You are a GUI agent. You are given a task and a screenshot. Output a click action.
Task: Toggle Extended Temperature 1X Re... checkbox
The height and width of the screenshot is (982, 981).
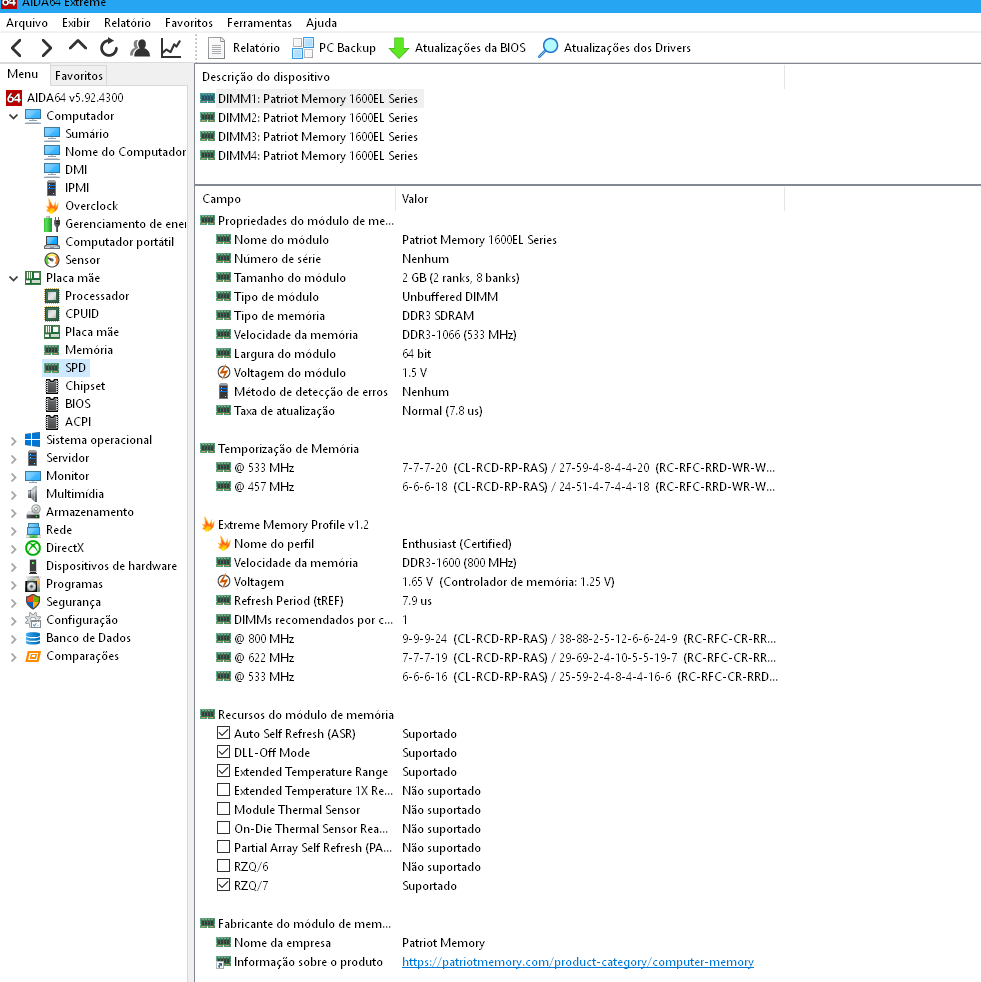click(223, 790)
